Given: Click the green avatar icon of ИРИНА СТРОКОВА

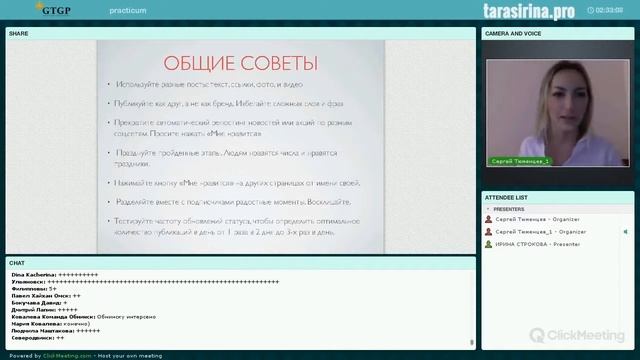Looking at the screenshot, I should [x=488, y=244].
